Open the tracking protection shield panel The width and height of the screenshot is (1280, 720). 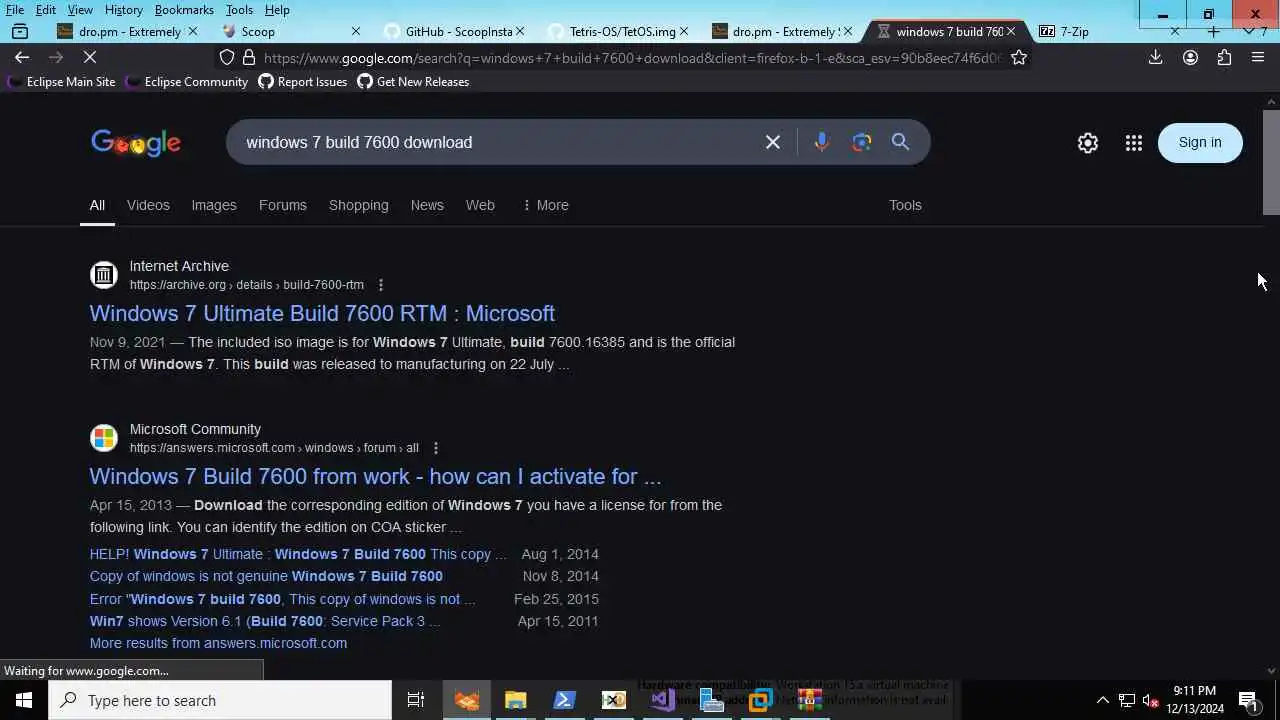[x=227, y=58]
